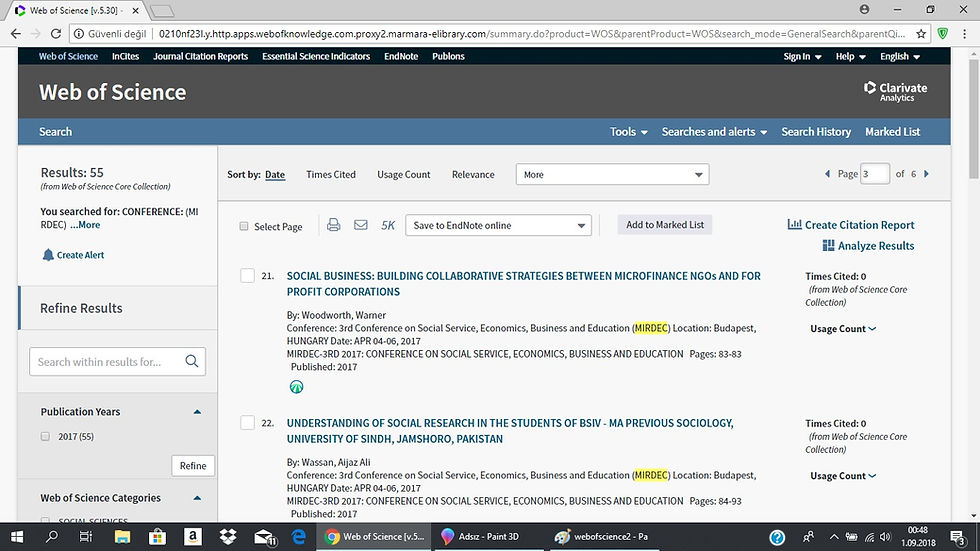Collapse the Publication Years section
The width and height of the screenshot is (980, 551).
[197, 412]
